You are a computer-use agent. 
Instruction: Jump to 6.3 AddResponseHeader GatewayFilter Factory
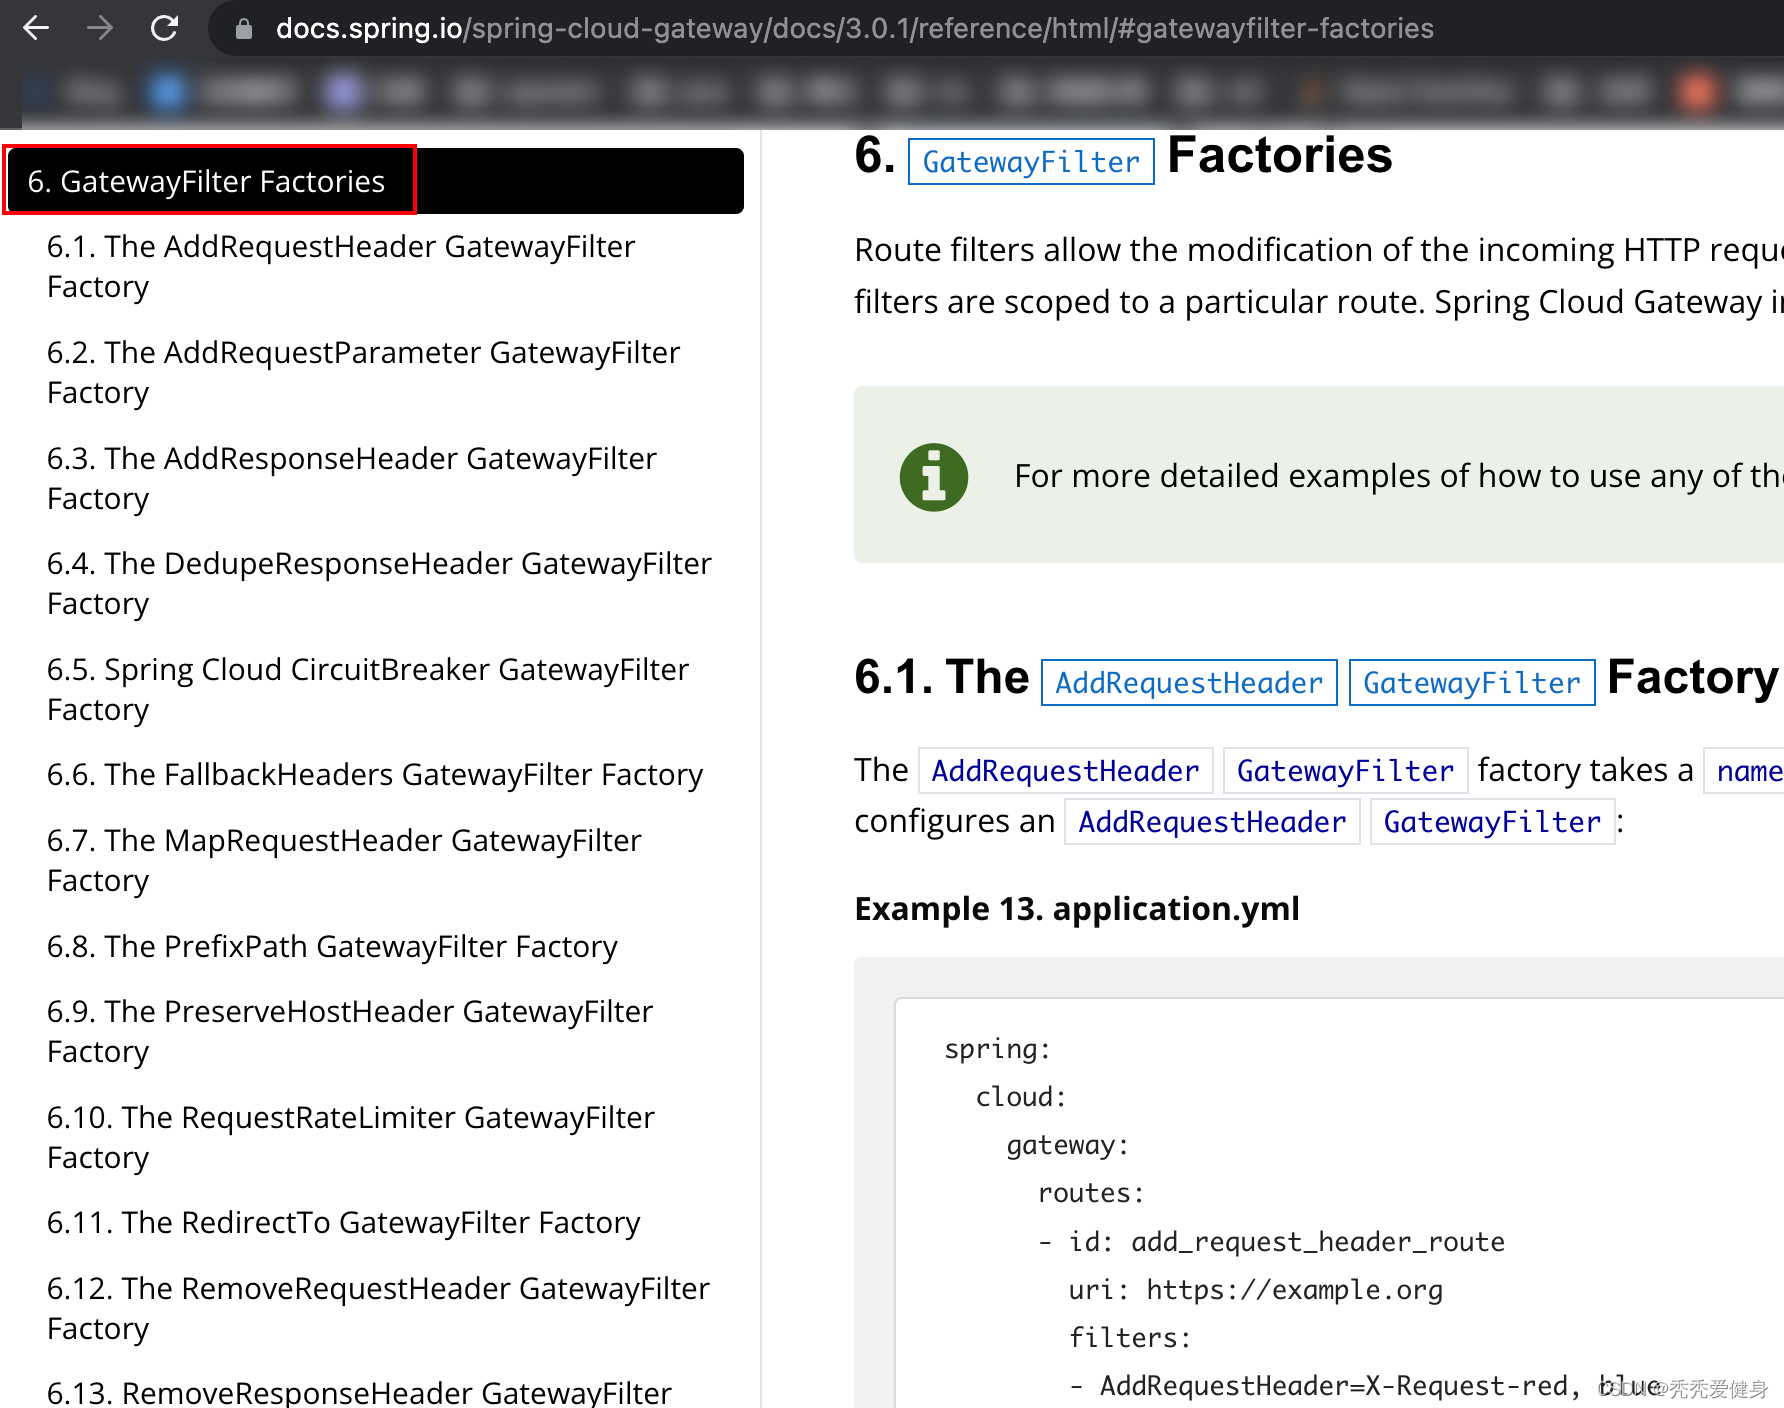352,478
